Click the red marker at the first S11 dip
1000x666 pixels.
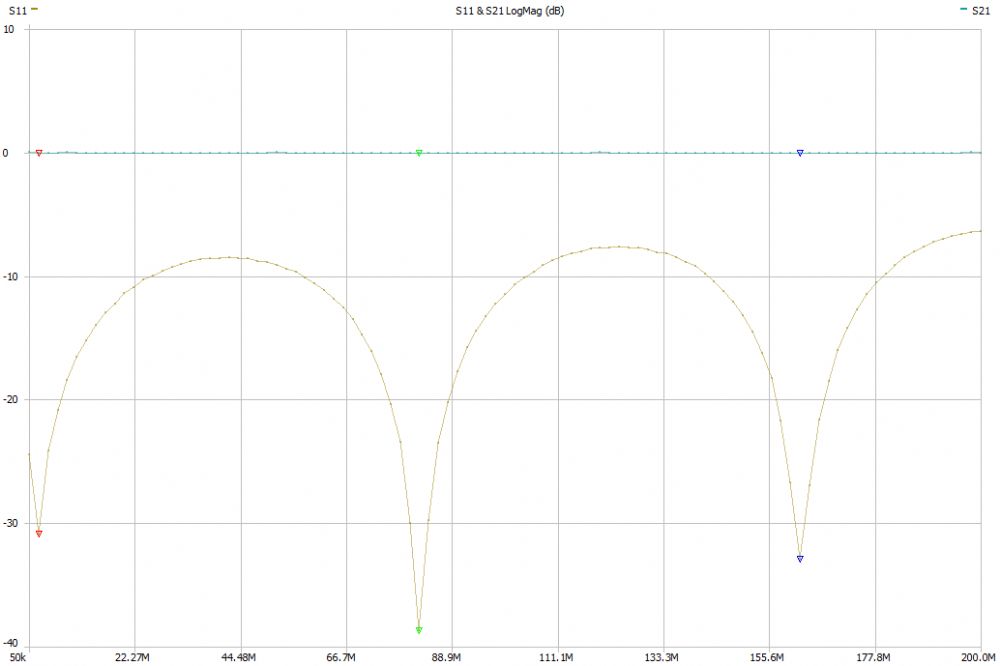point(39,534)
